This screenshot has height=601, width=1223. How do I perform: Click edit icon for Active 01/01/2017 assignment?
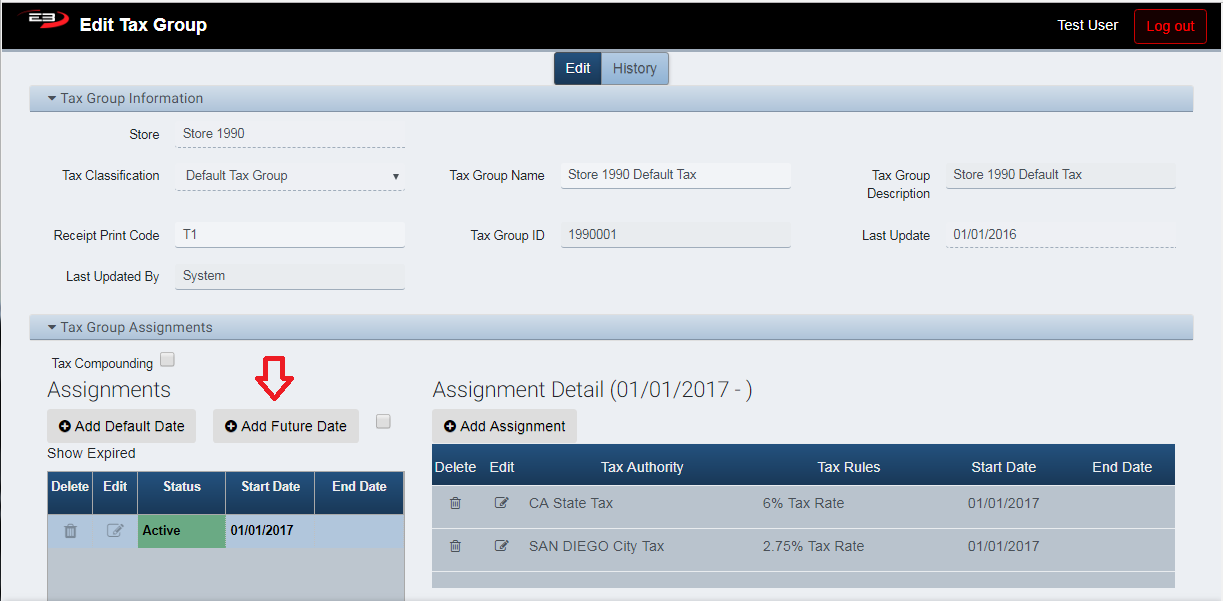click(x=115, y=531)
